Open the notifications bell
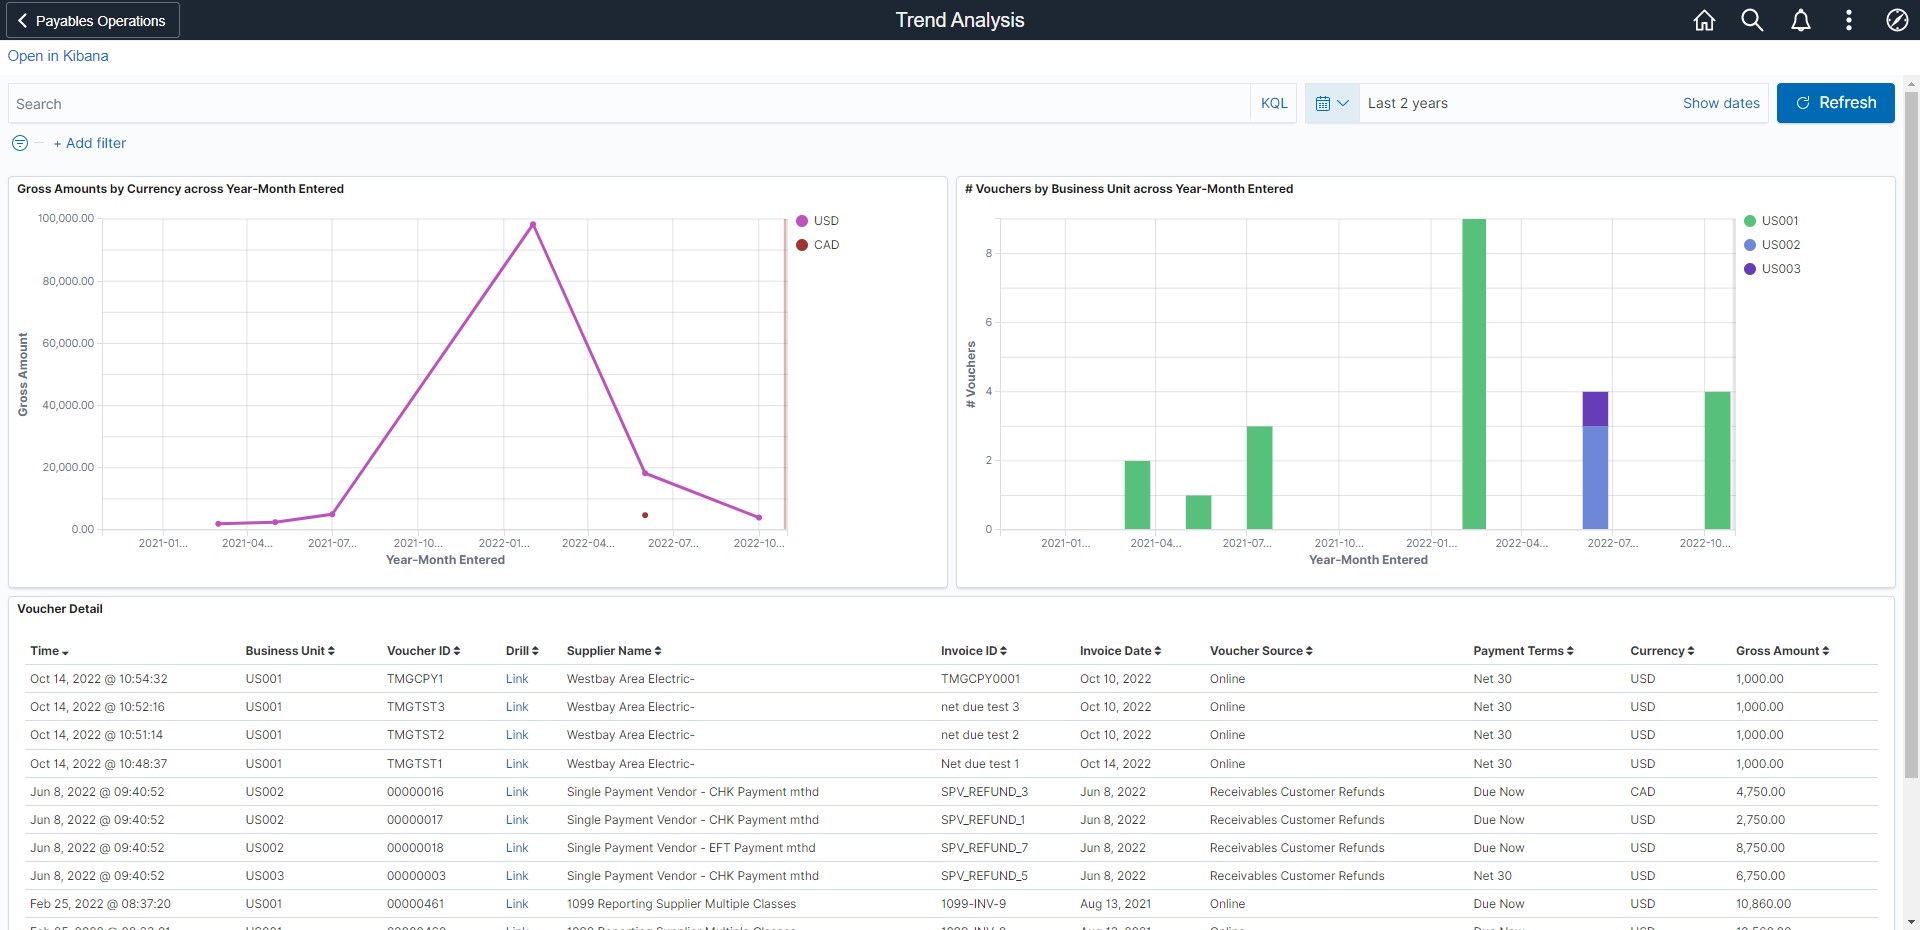1920x930 pixels. click(x=1800, y=20)
